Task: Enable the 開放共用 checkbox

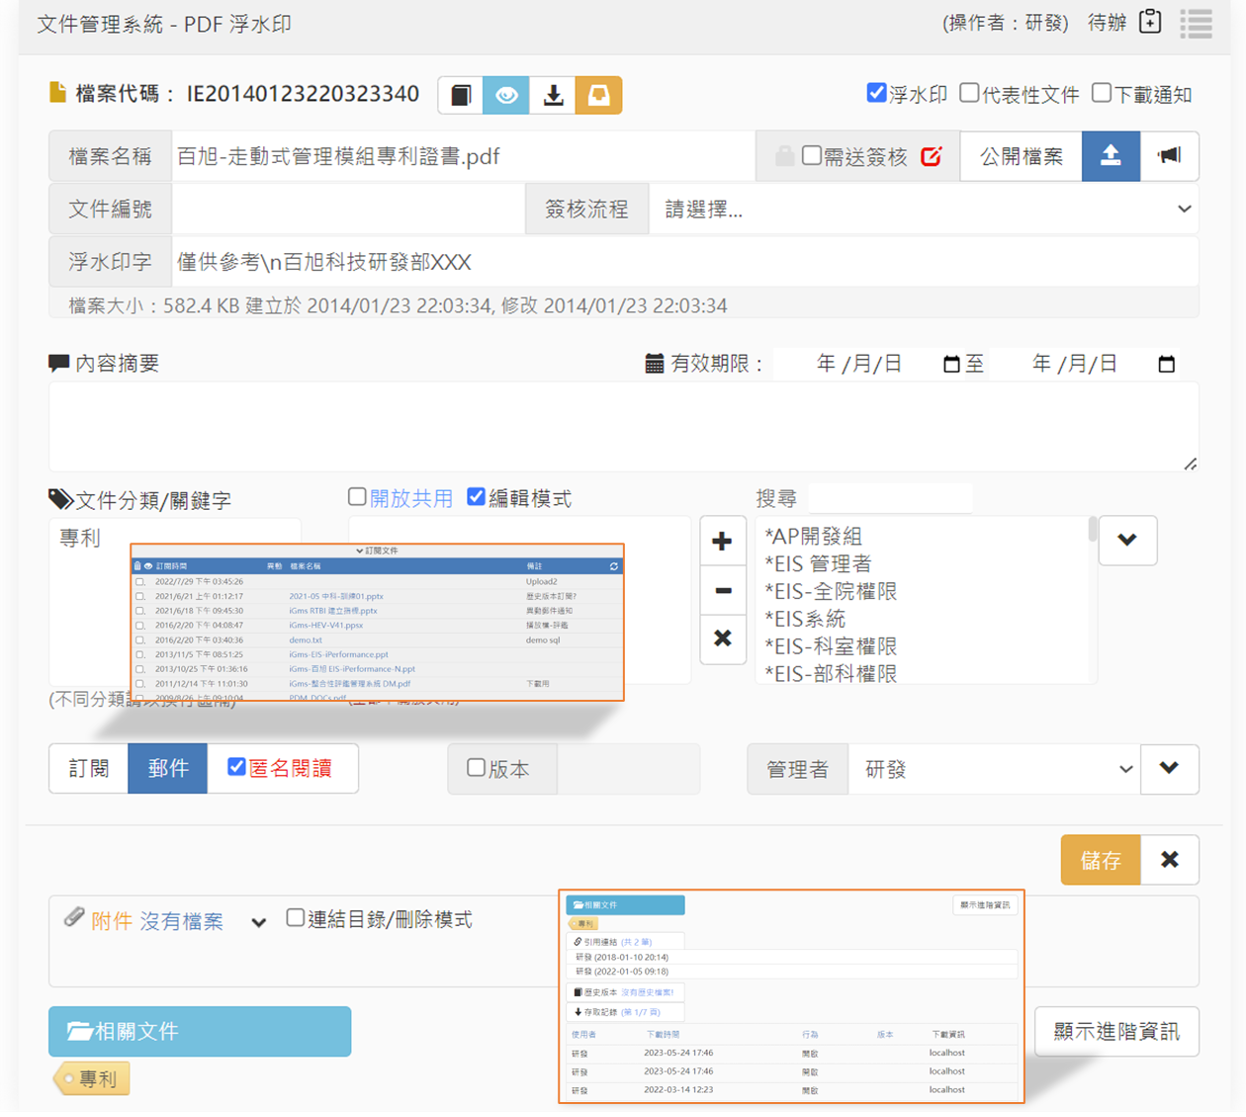Action: point(357,496)
